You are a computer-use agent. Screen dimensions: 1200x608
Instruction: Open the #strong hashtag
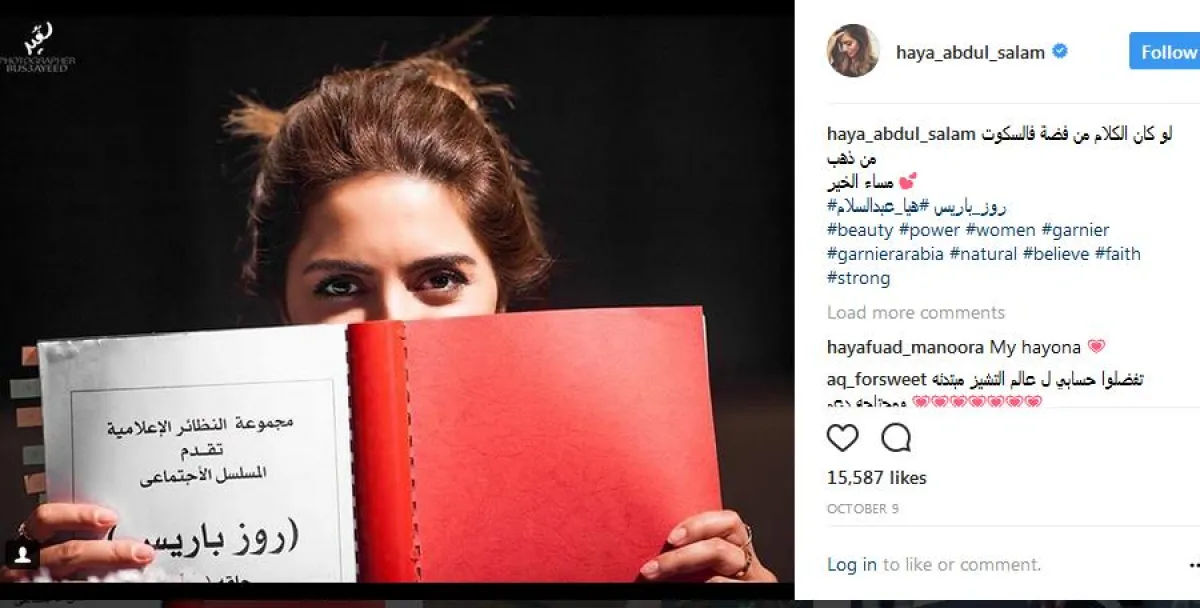[858, 278]
